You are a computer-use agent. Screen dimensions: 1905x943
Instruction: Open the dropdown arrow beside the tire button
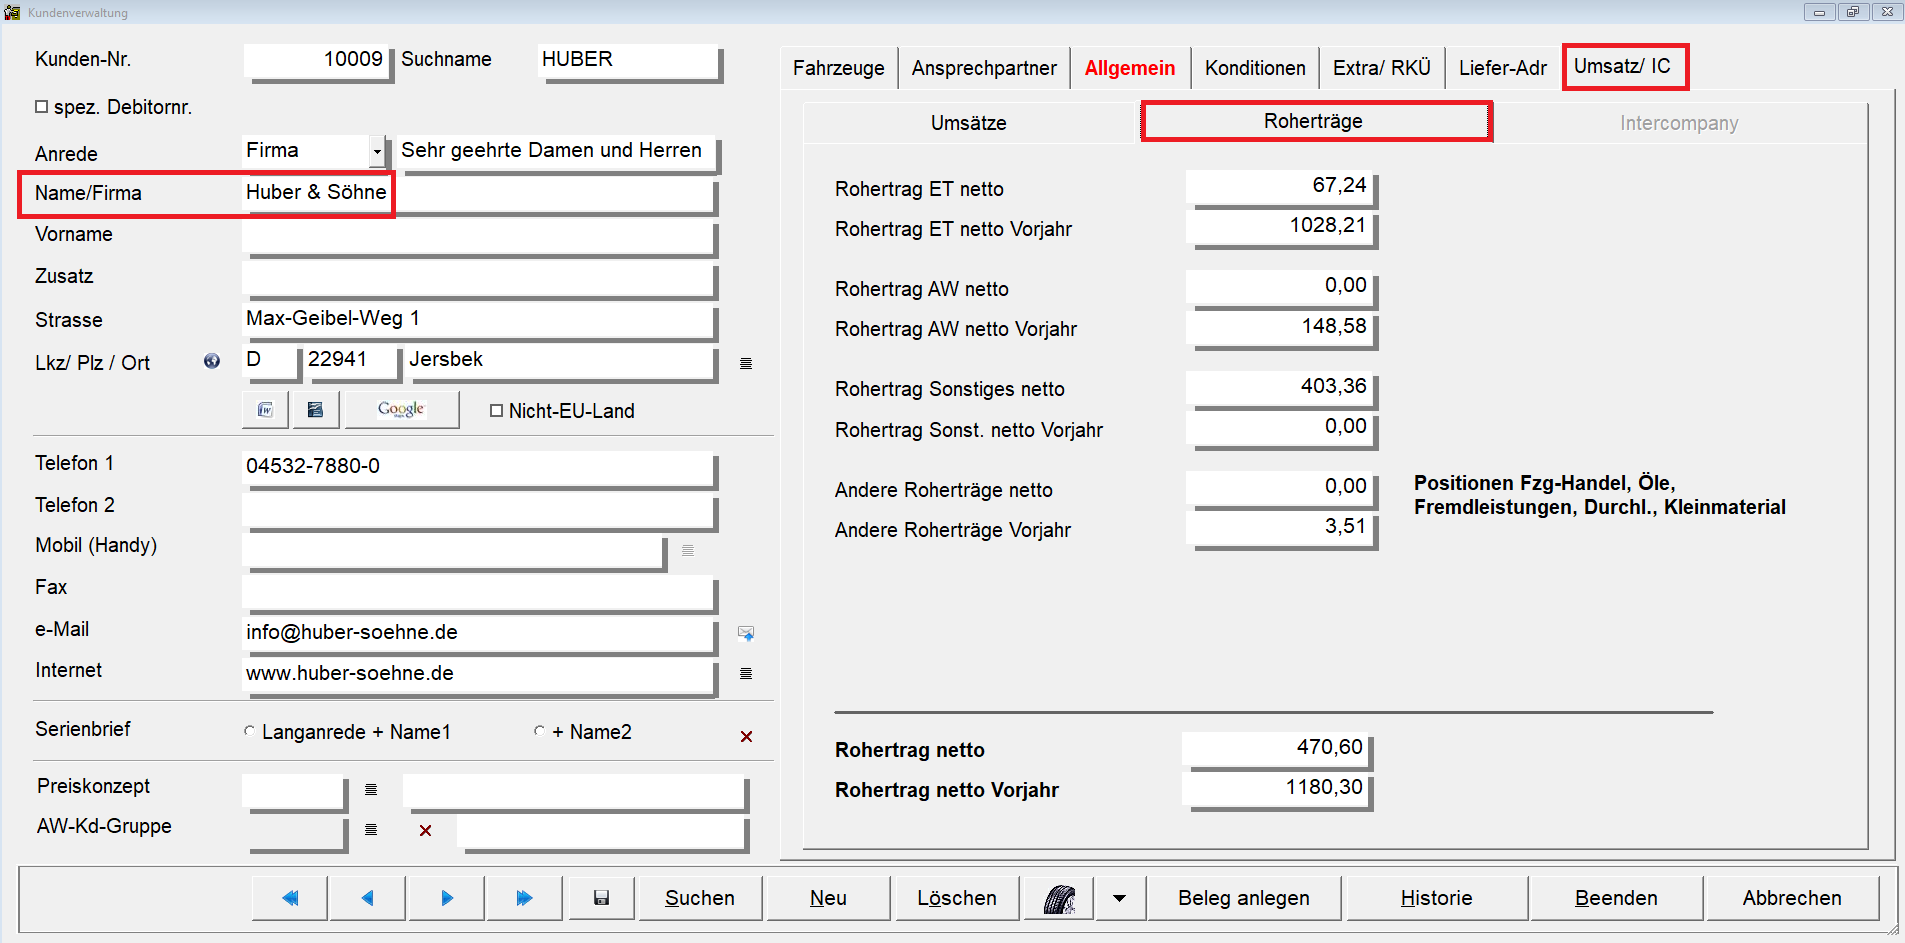click(1120, 898)
